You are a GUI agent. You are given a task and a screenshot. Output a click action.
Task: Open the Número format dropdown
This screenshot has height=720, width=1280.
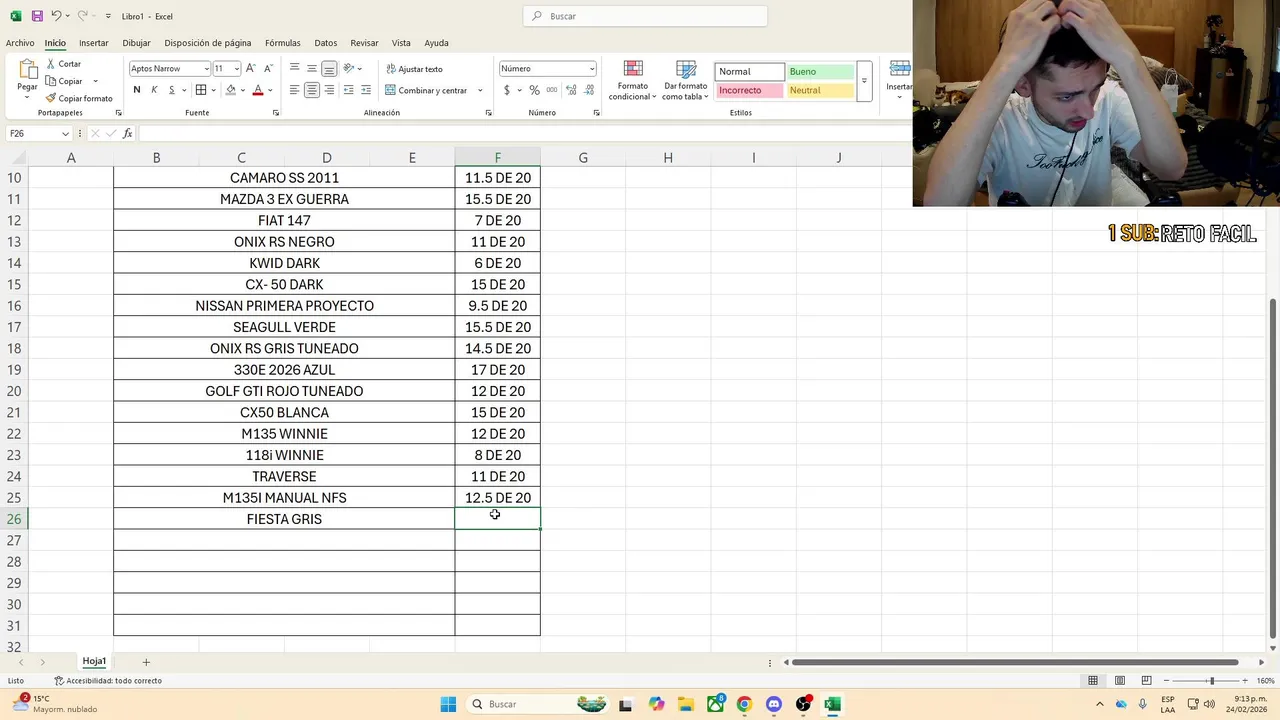591,69
